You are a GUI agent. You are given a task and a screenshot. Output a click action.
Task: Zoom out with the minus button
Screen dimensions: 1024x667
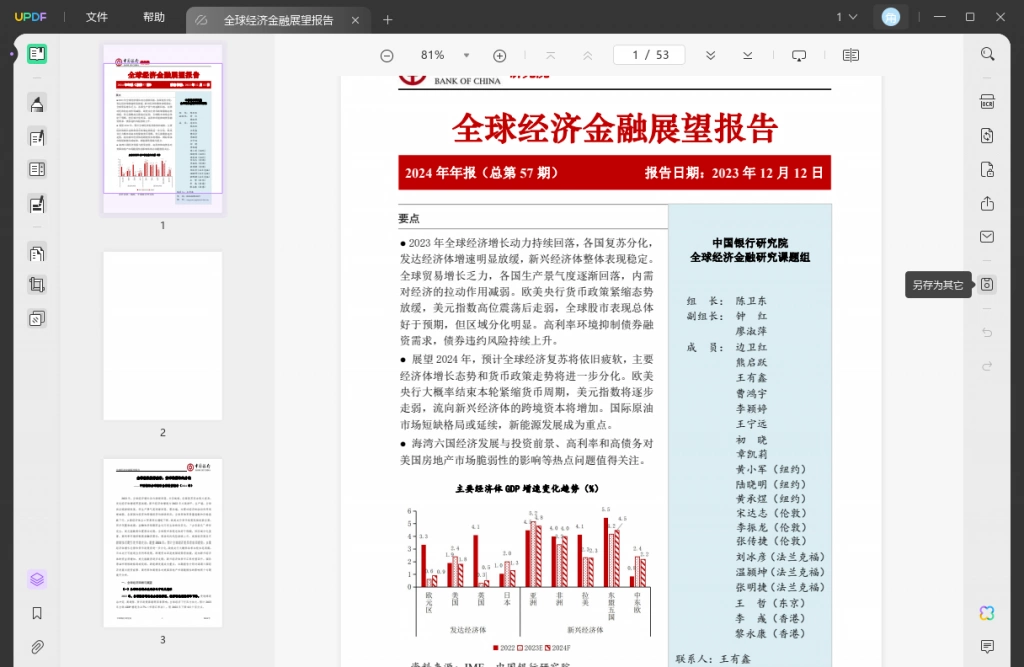coord(387,56)
